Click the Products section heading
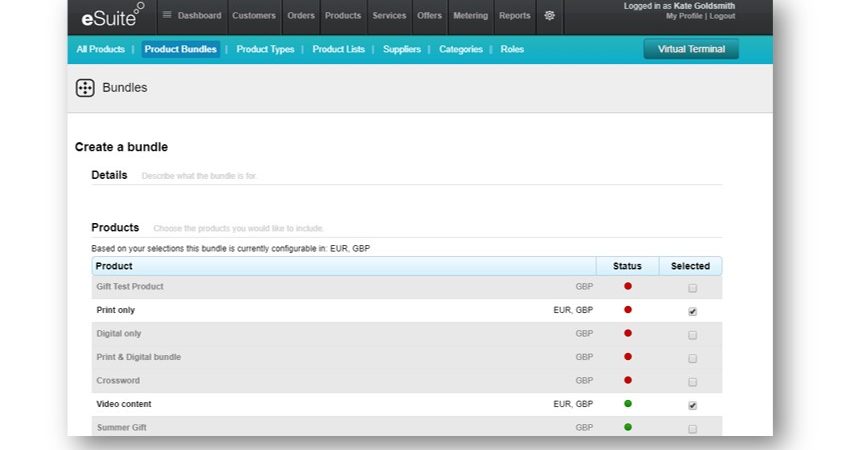This screenshot has height=450, width=865. point(115,227)
